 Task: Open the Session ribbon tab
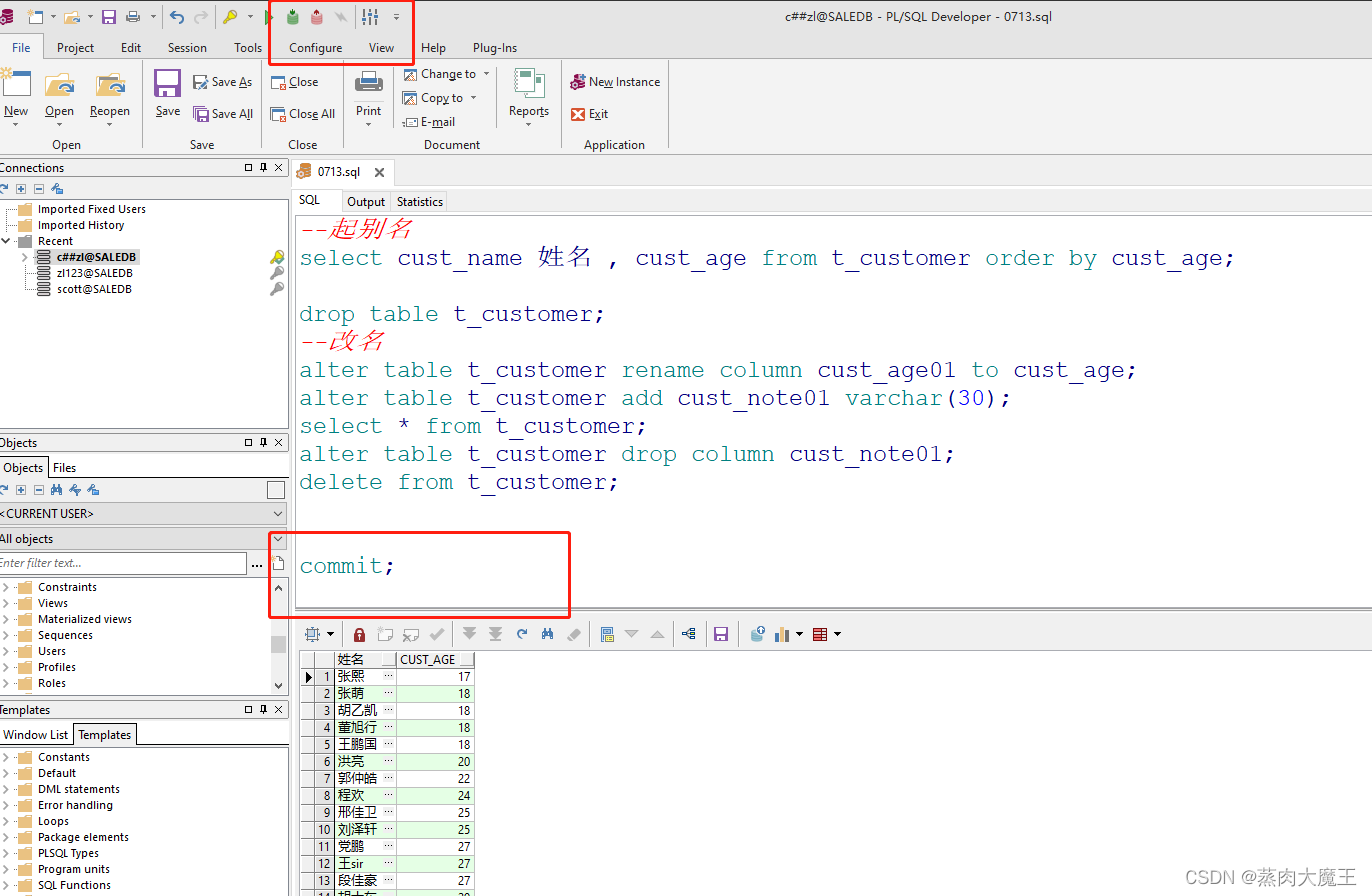[187, 47]
